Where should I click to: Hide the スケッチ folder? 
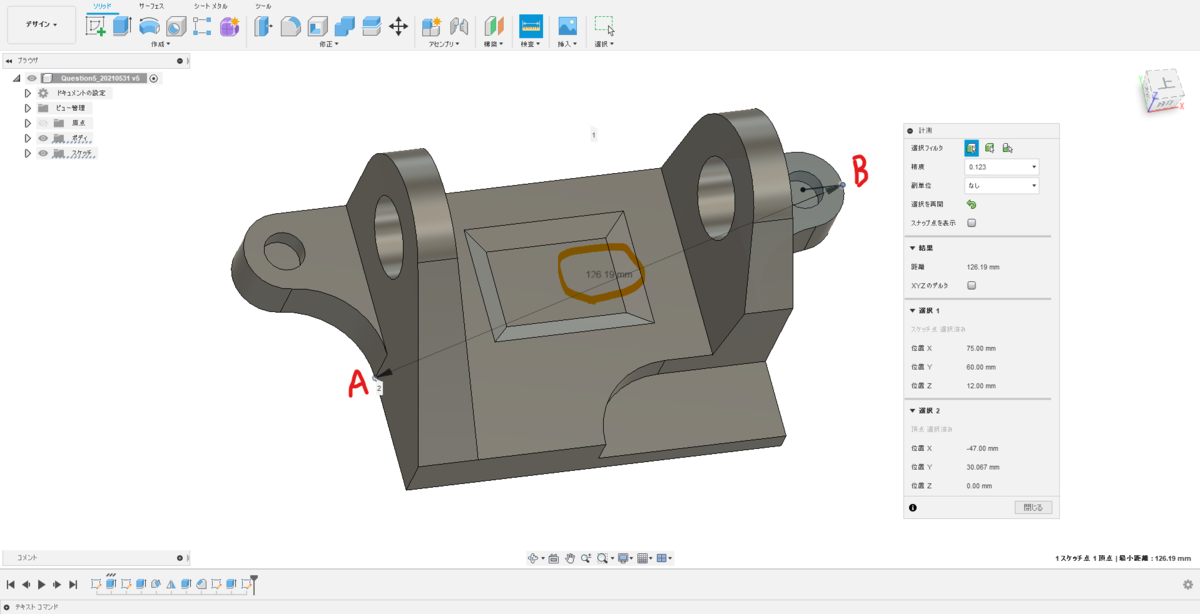(43, 153)
